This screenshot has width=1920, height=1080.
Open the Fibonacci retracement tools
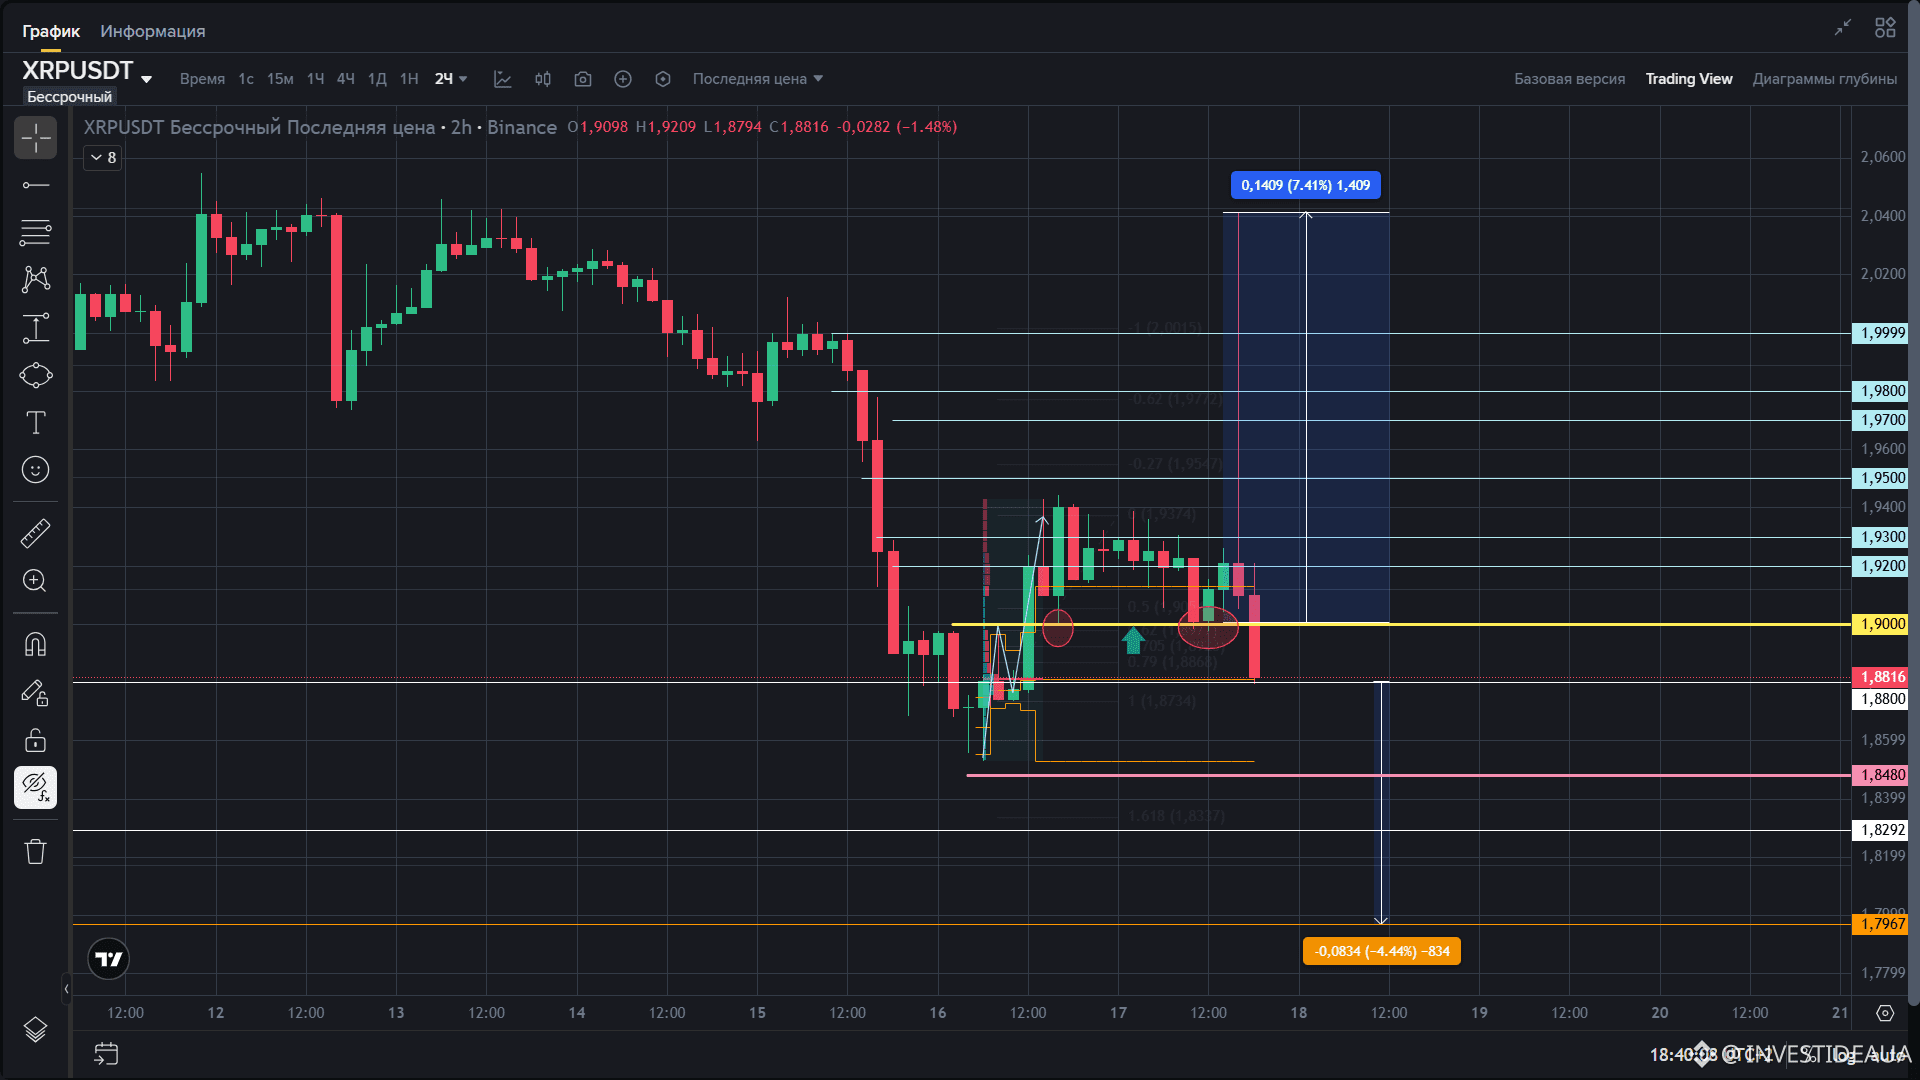tap(35, 233)
